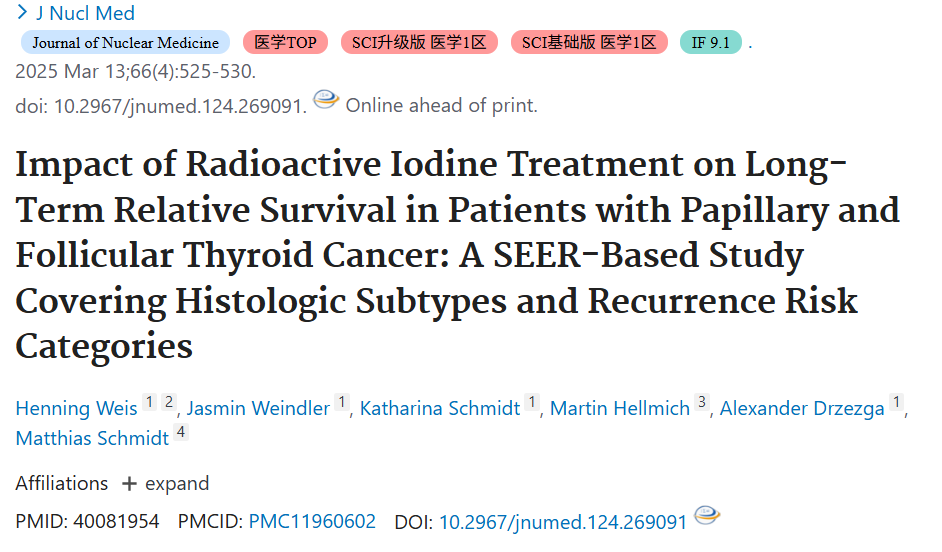Click affiliation superscript 4 of Matthias Schmidt
The image size is (942, 552).
click(x=181, y=431)
